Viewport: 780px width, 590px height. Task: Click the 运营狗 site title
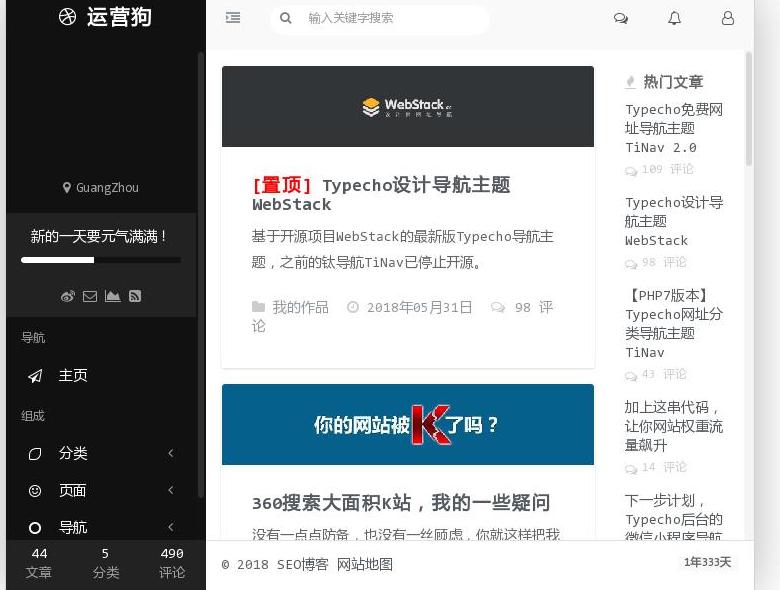119,17
